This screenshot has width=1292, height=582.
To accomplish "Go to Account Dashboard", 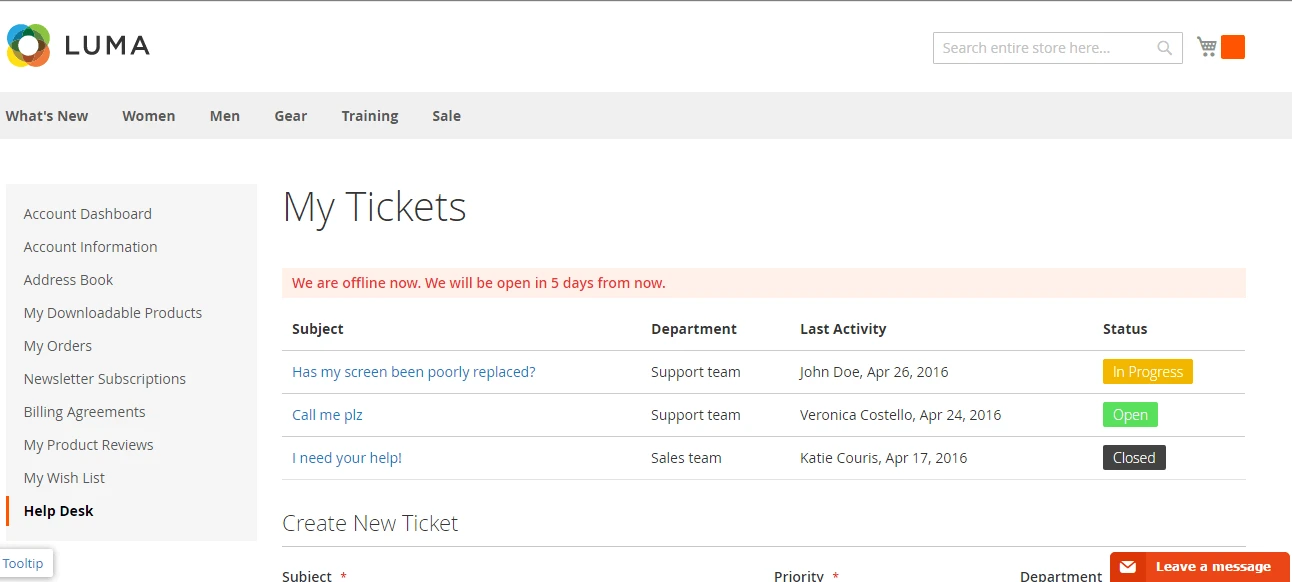I will pos(87,213).
